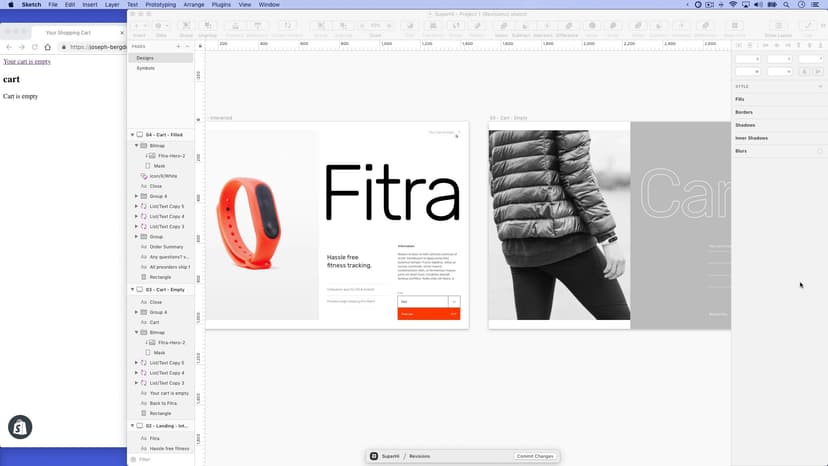Screen dimensions: 828x466
Task: Click the Shopify bag icon in browser
Action: [20, 427]
